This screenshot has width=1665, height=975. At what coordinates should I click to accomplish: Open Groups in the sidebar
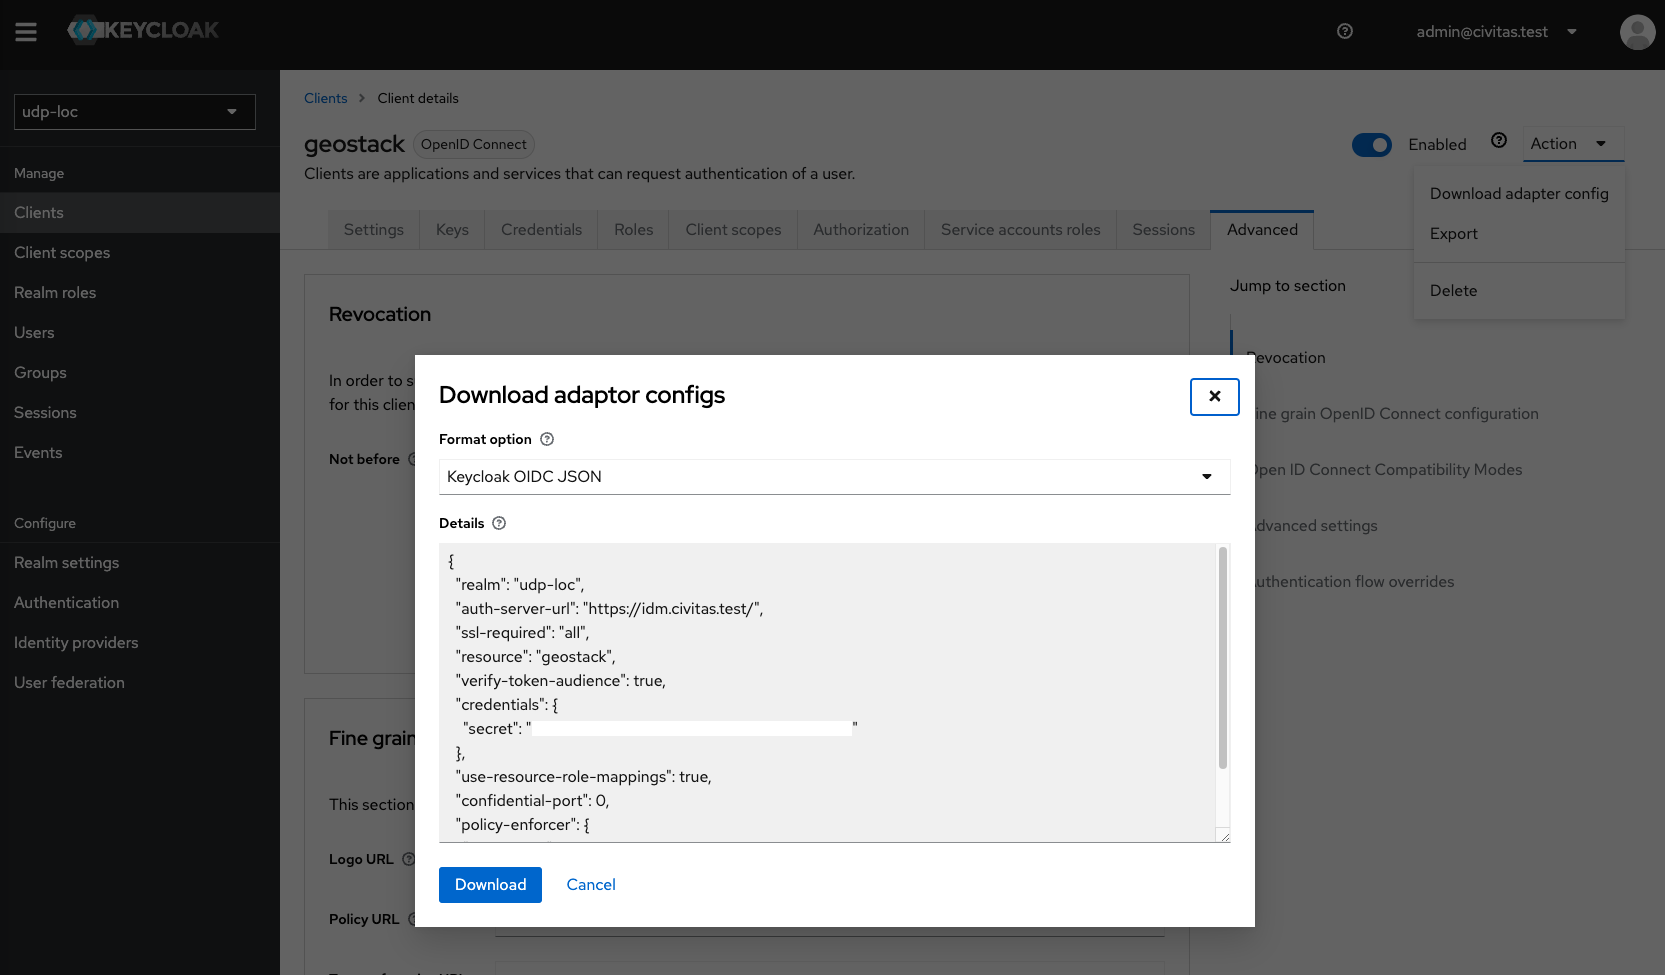click(x=140, y=373)
